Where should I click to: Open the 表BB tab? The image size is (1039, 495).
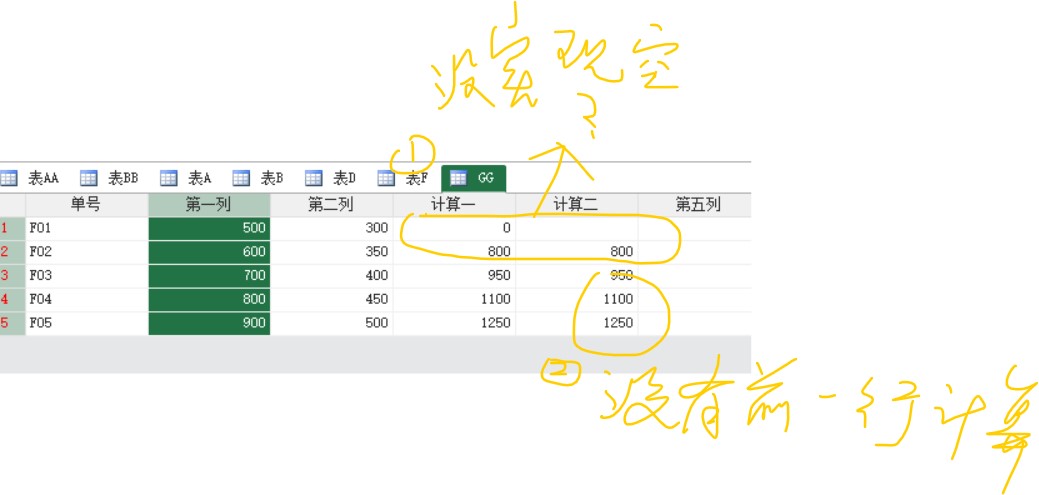(x=109, y=178)
